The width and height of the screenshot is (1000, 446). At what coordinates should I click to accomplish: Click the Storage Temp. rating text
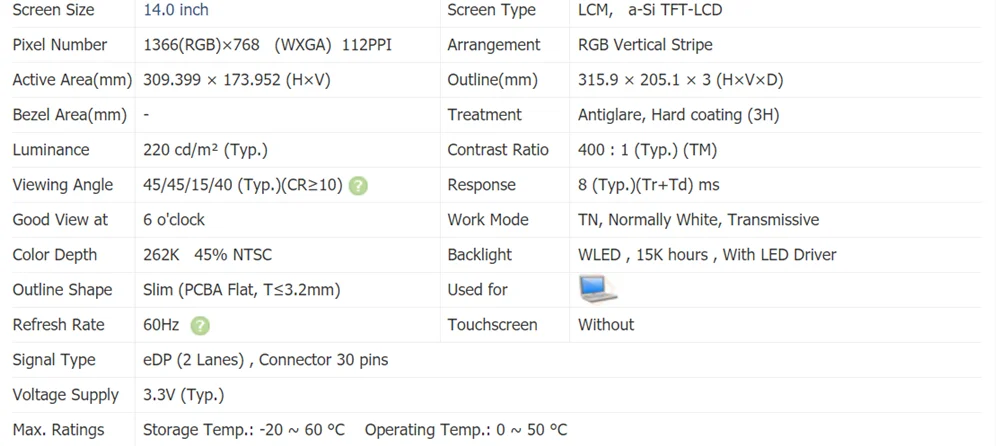pos(244,430)
